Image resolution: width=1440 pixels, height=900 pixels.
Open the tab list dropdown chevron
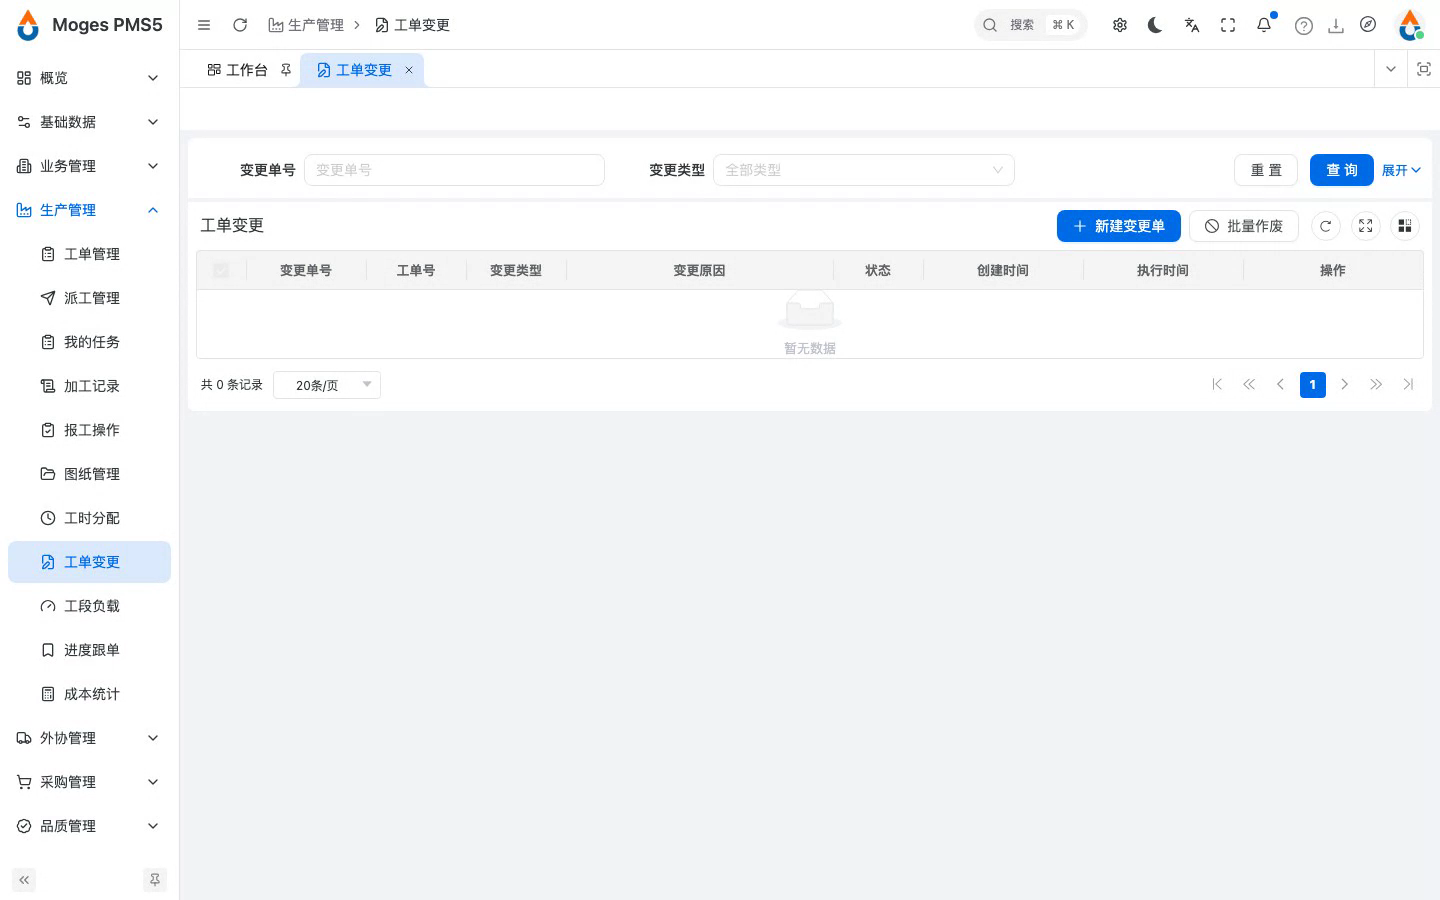click(x=1390, y=69)
